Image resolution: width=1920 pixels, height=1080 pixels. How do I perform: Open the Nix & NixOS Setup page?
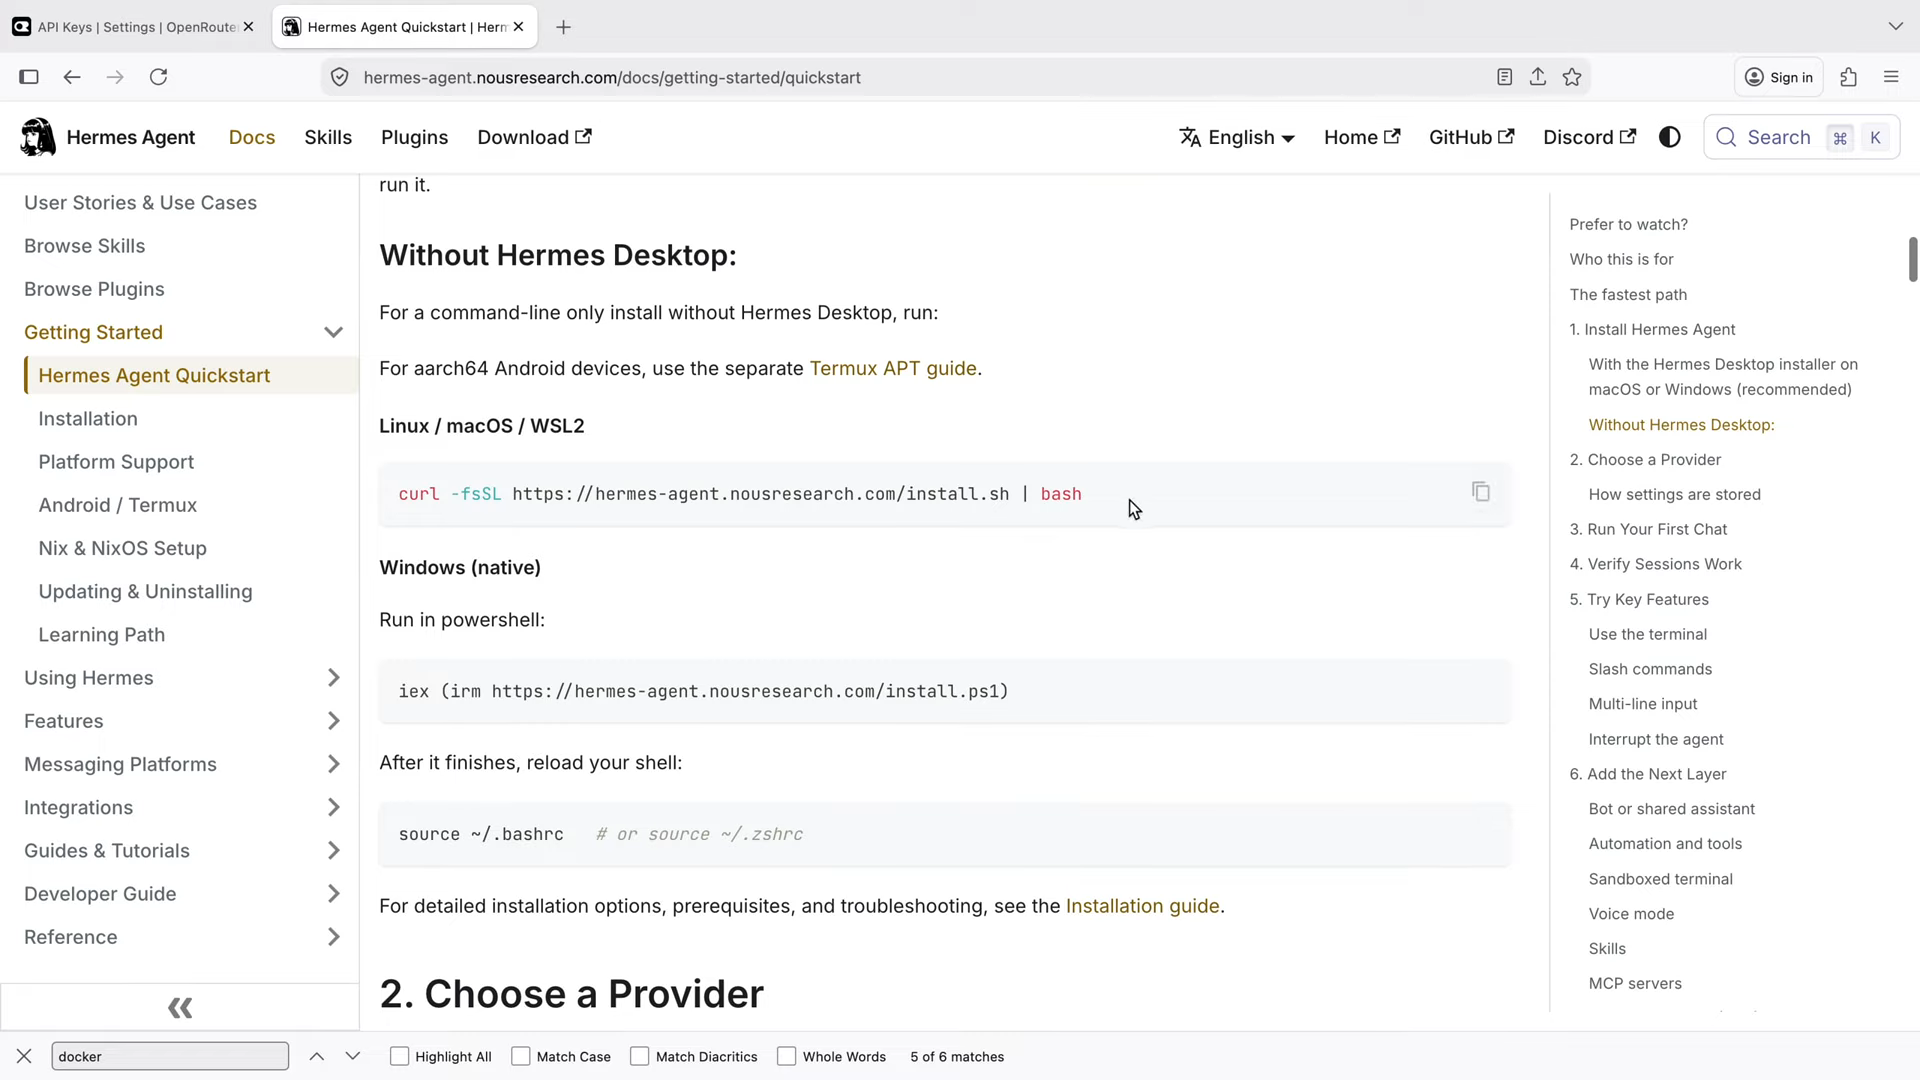click(x=122, y=548)
